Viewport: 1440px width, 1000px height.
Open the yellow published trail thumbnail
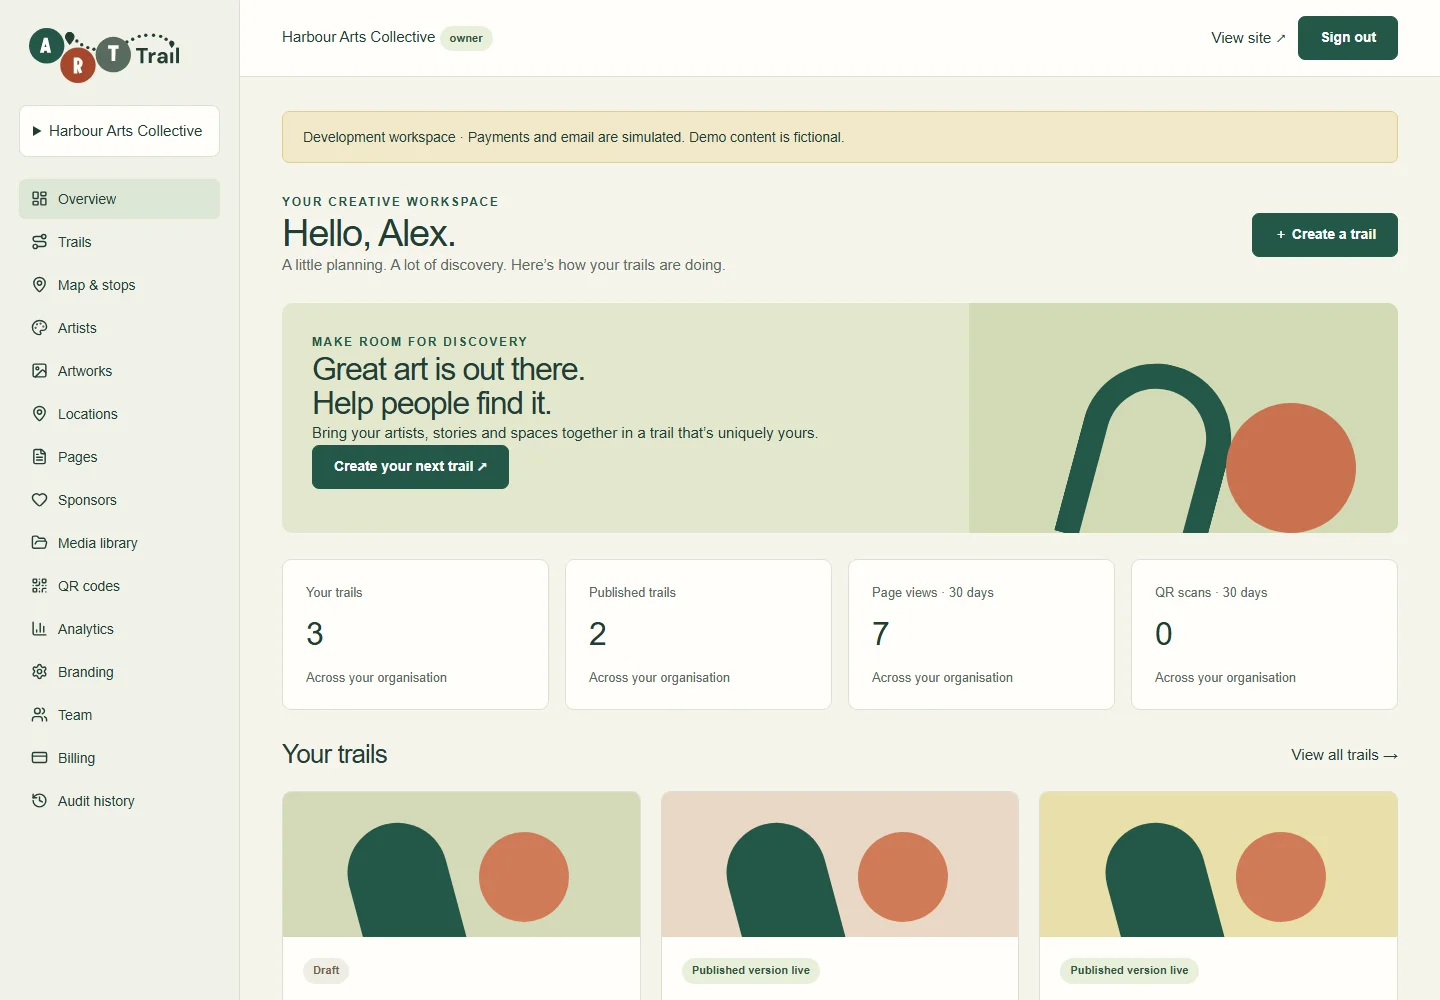coord(1218,864)
